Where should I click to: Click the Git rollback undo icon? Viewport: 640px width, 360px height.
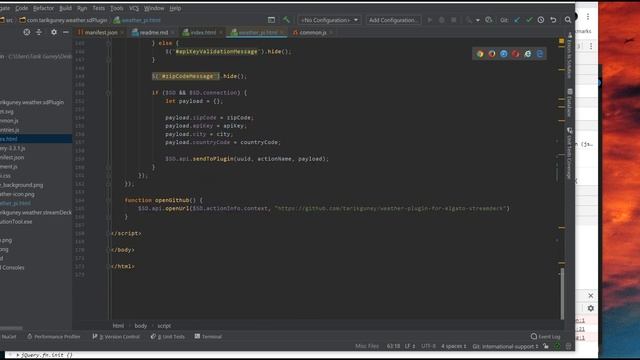point(553,20)
